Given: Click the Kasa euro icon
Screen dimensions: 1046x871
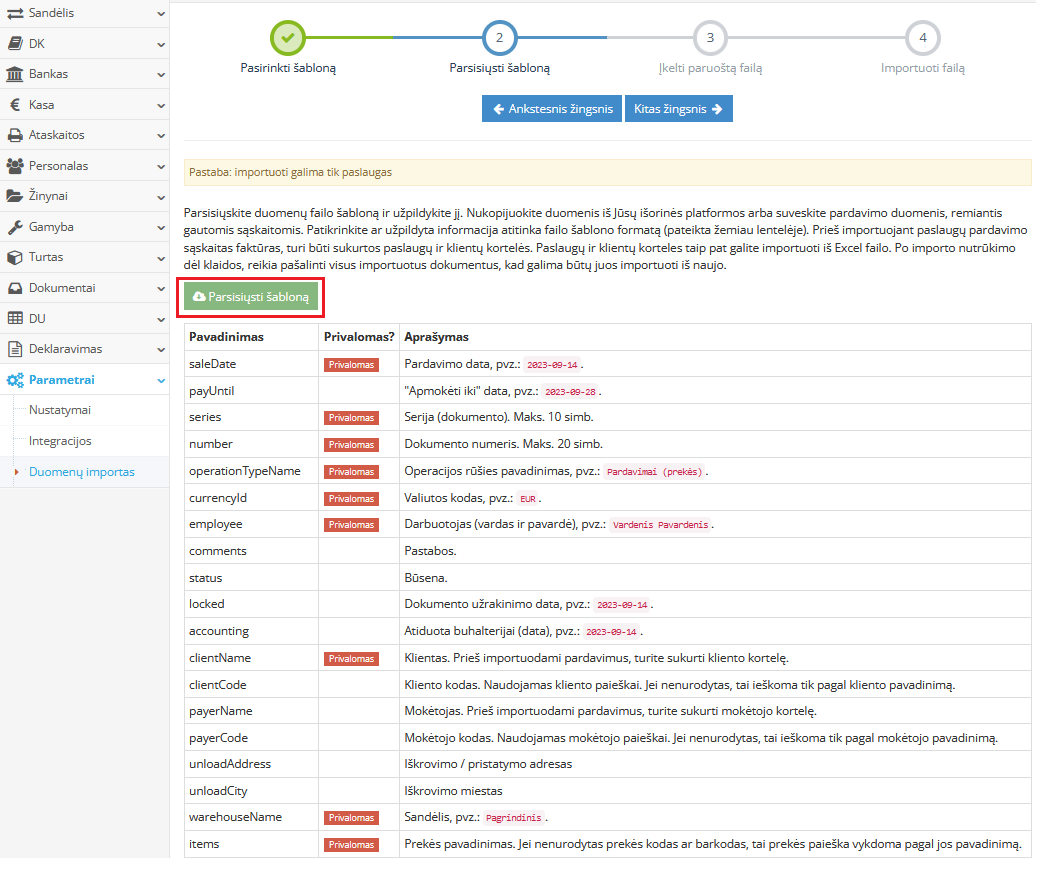Looking at the screenshot, I should pos(15,105).
